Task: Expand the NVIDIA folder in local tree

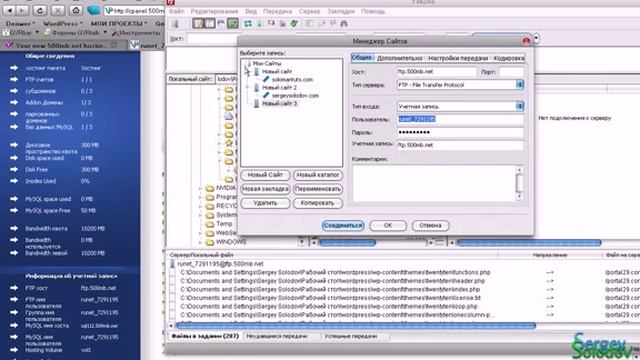Action: pos(200,188)
